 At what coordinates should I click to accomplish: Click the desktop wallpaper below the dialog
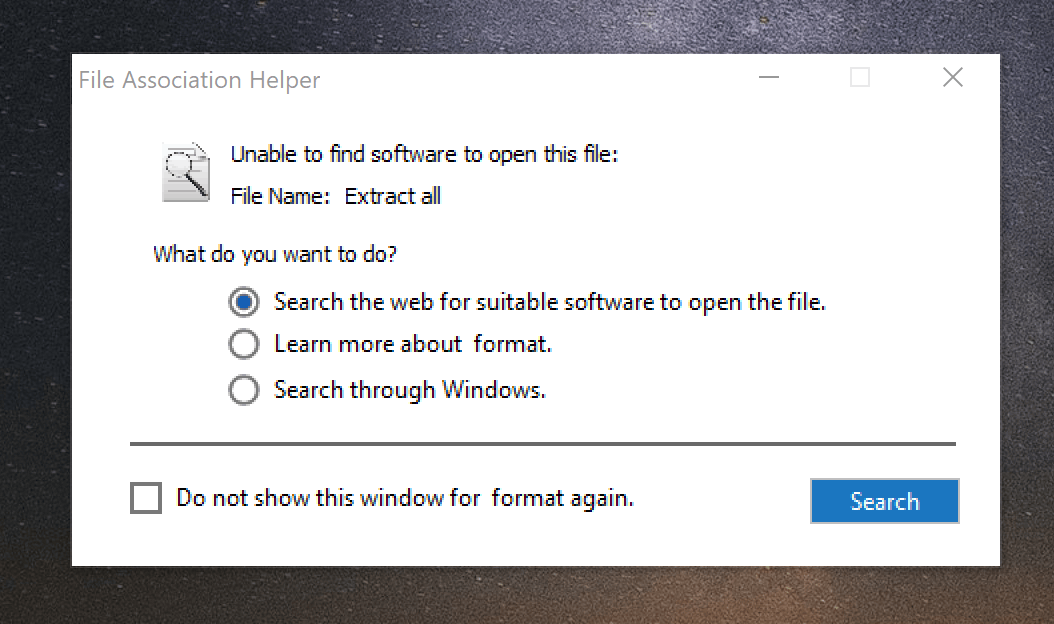coord(527,597)
